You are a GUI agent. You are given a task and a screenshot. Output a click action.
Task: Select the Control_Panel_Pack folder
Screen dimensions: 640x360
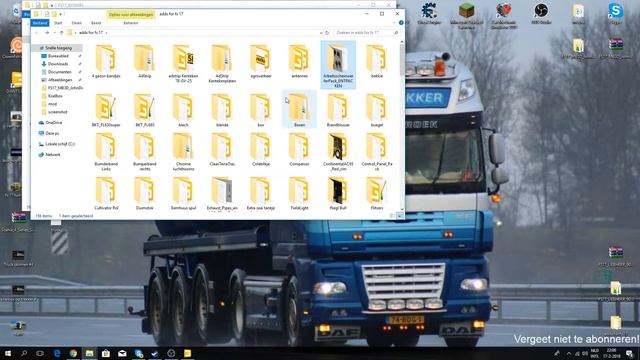pyautogui.click(x=376, y=152)
